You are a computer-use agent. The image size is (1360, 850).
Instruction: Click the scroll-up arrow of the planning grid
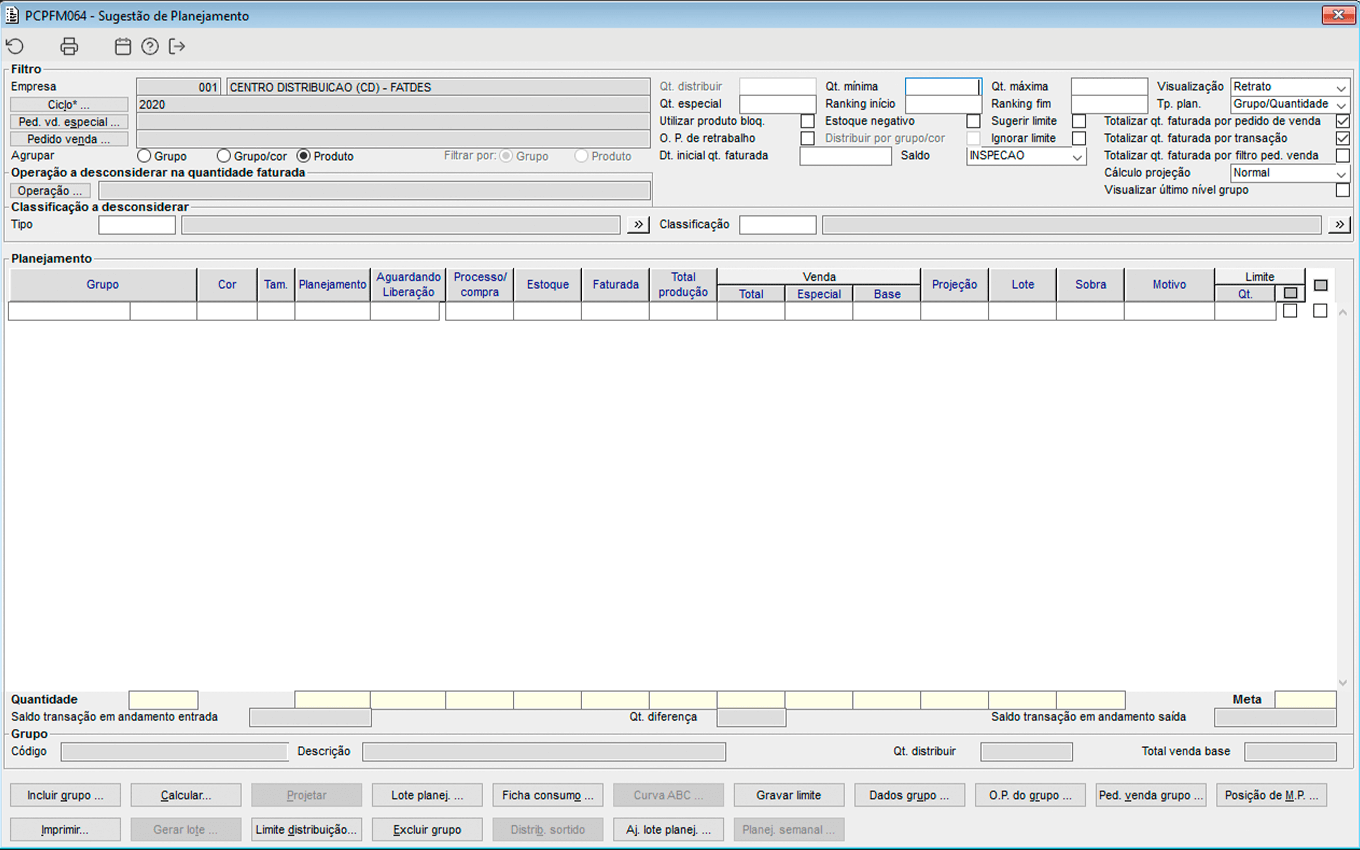pos(1343,313)
